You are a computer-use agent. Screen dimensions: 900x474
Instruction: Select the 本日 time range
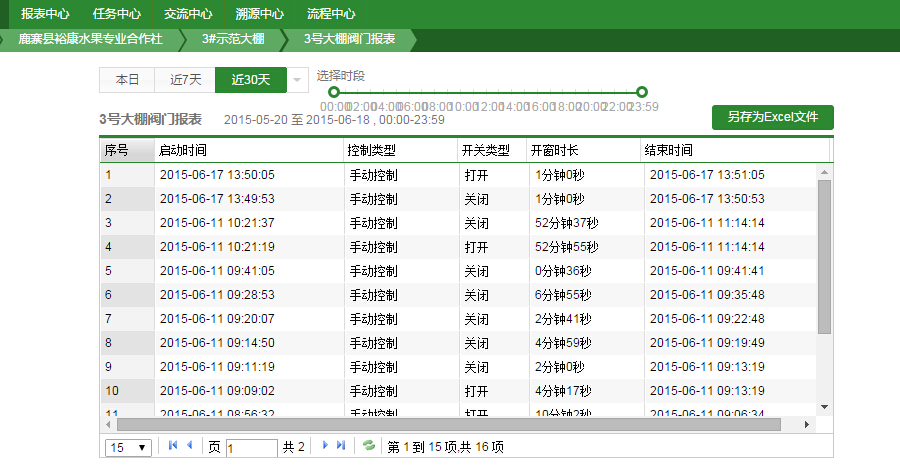click(127, 80)
